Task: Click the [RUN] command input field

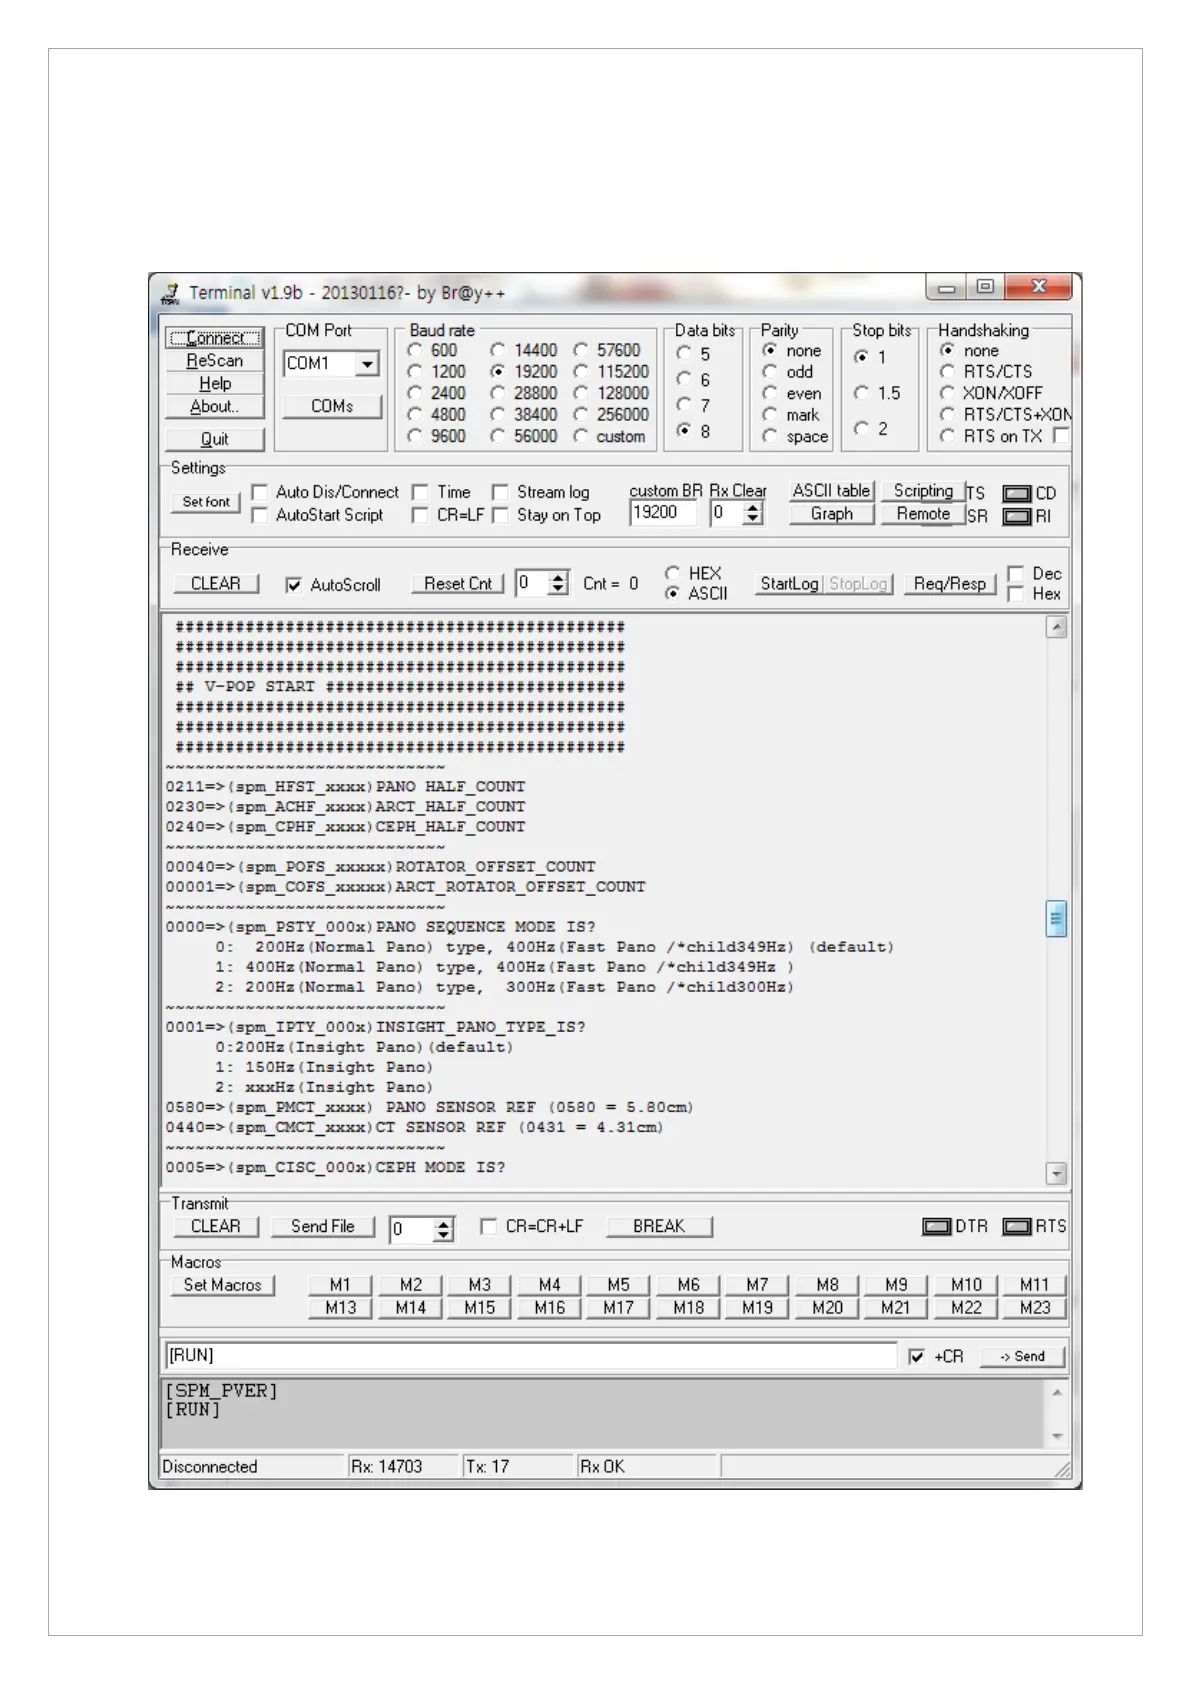Action: pos(530,1356)
